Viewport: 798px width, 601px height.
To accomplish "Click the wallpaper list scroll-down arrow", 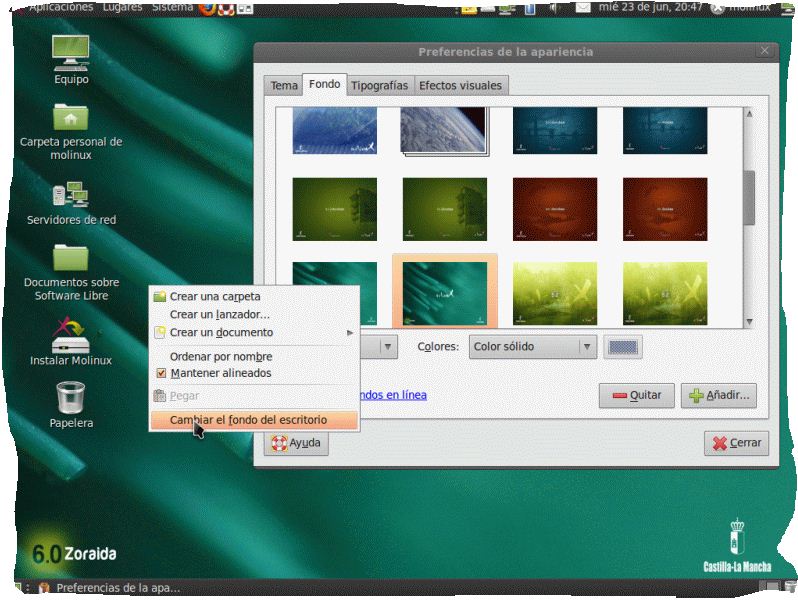I will tap(749, 322).
